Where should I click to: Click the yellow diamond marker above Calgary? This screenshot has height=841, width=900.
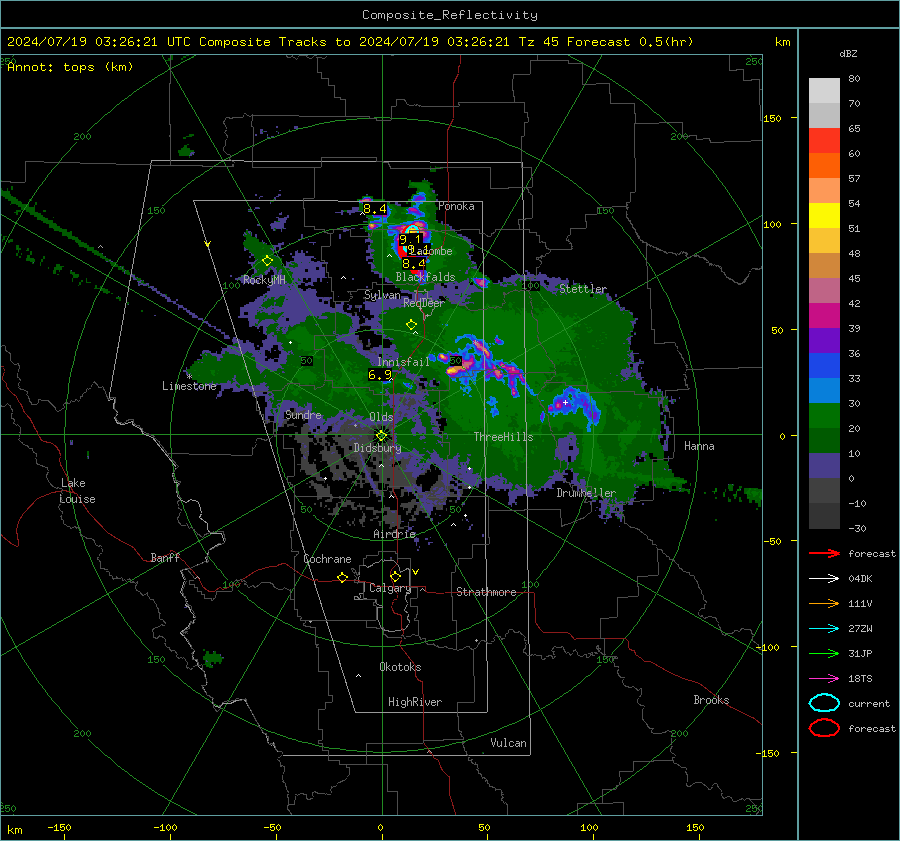pos(395,576)
